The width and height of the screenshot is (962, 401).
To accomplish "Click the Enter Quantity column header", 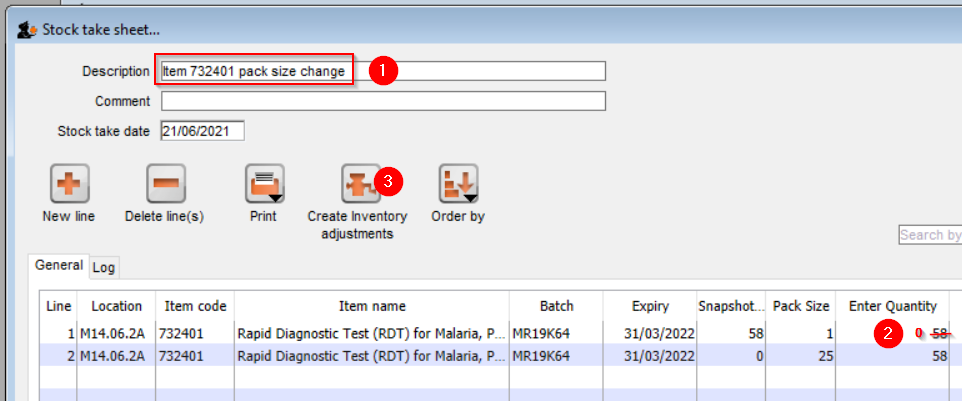I will pyautogui.click(x=892, y=306).
